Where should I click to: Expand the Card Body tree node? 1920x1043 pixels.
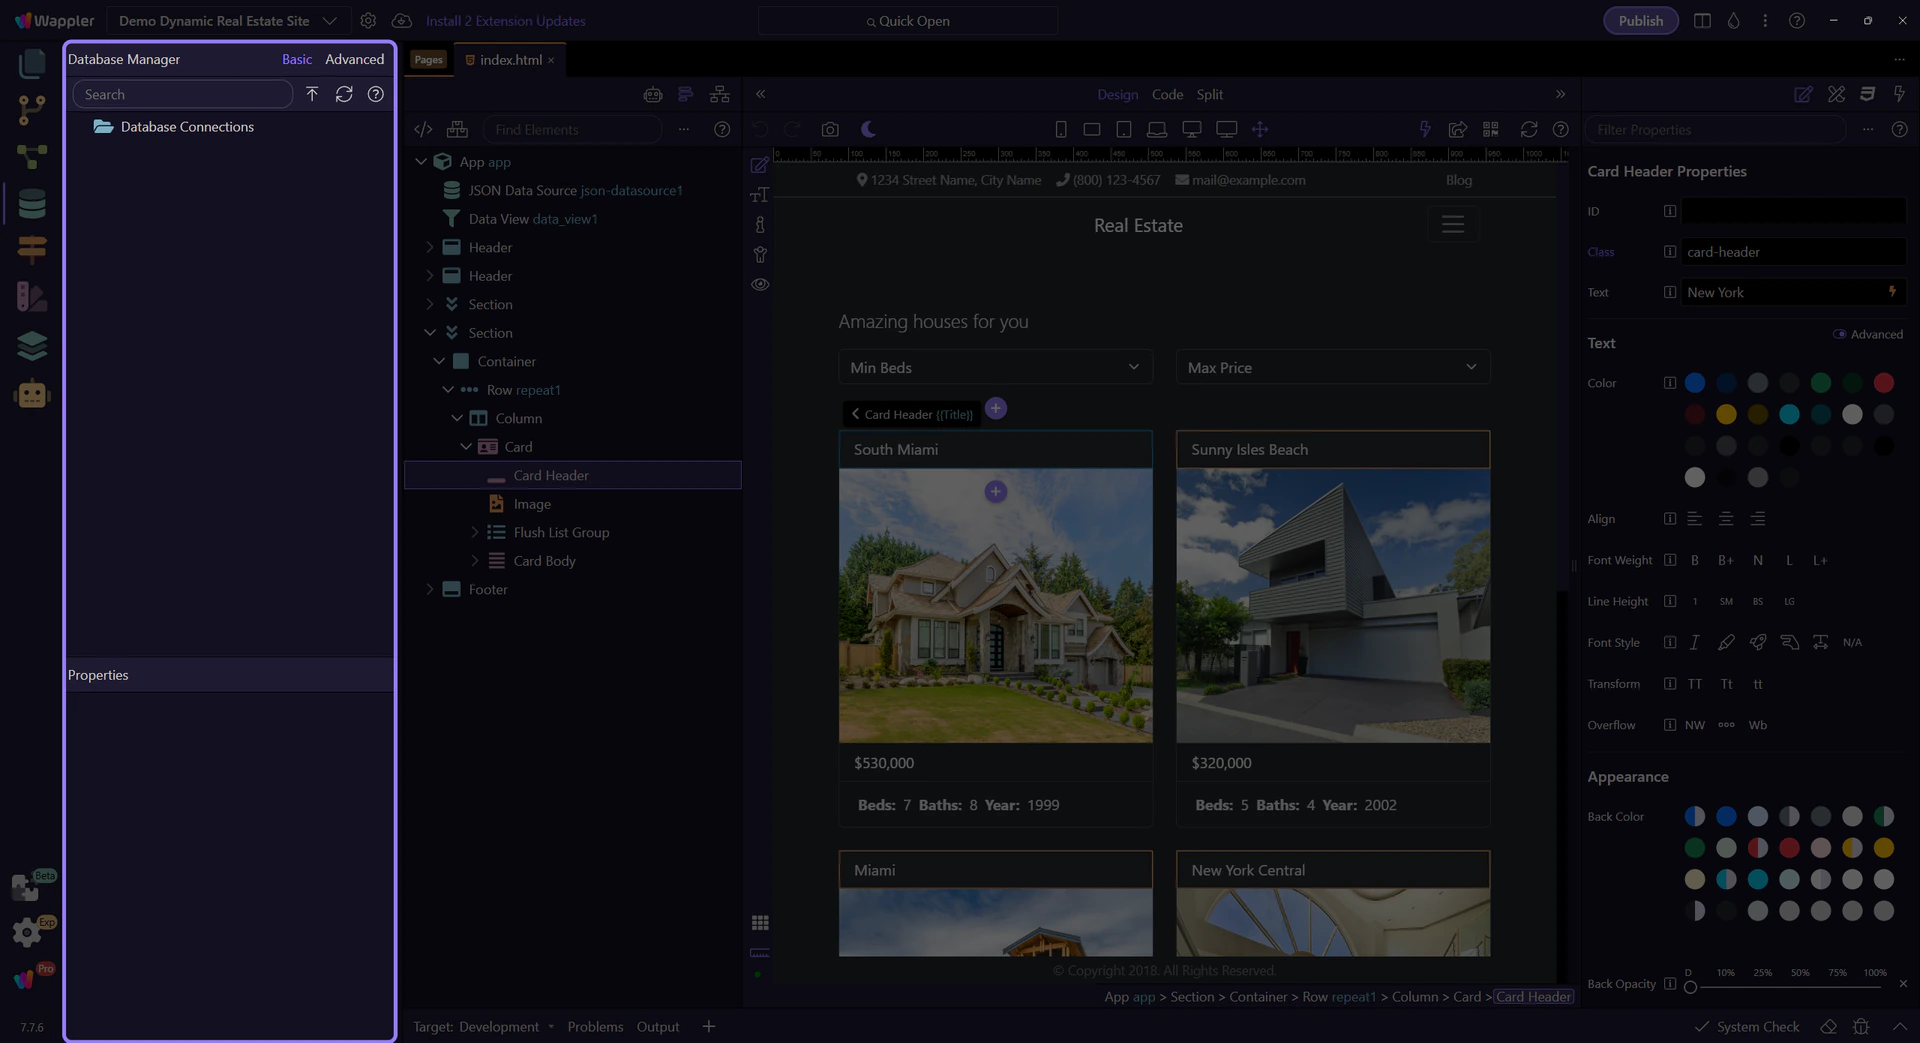click(475, 561)
